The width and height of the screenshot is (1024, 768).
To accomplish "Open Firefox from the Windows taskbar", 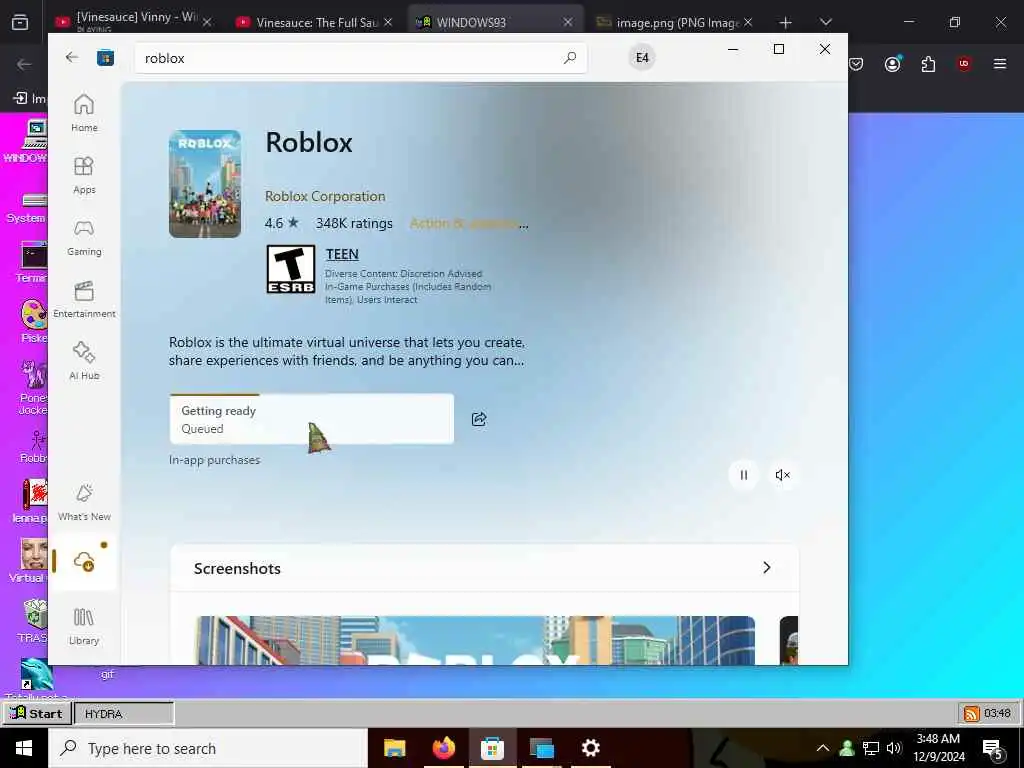I will [x=443, y=748].
